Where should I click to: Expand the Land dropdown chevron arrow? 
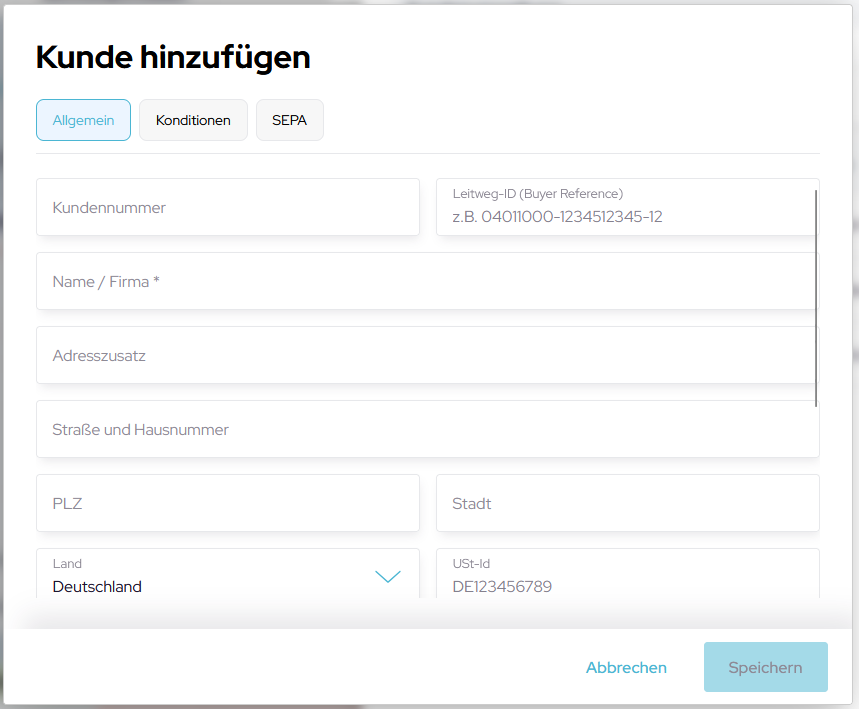[387, 577]
